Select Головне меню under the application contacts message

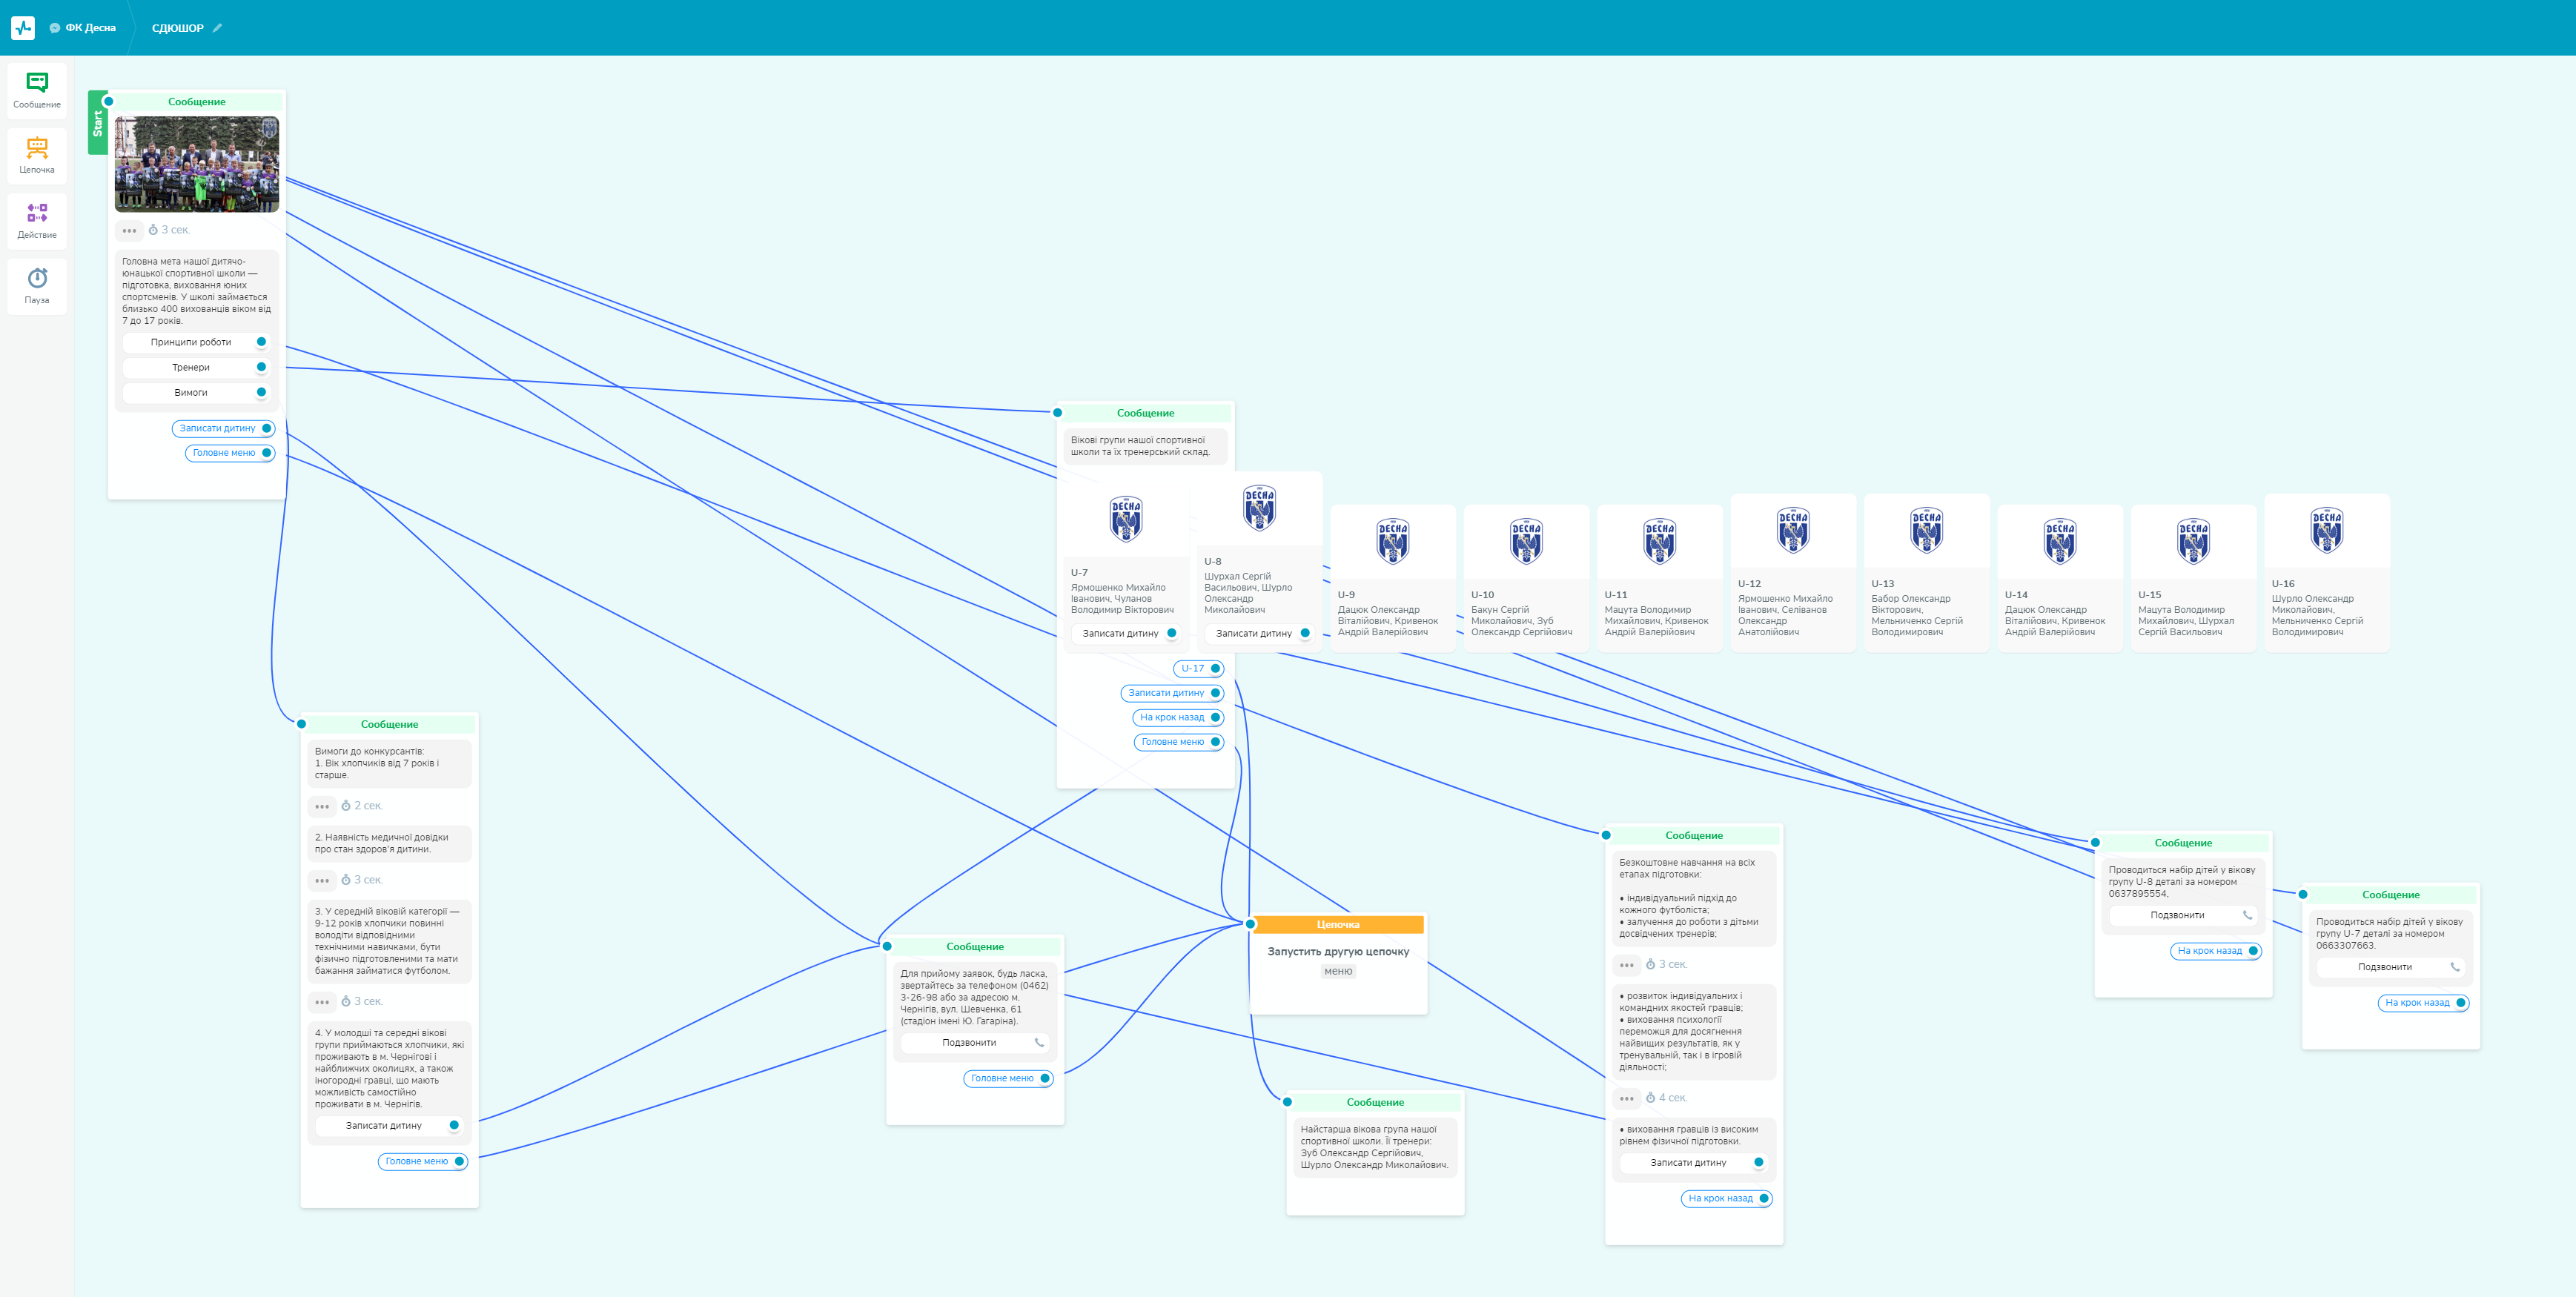[x=1008, y=1078]
